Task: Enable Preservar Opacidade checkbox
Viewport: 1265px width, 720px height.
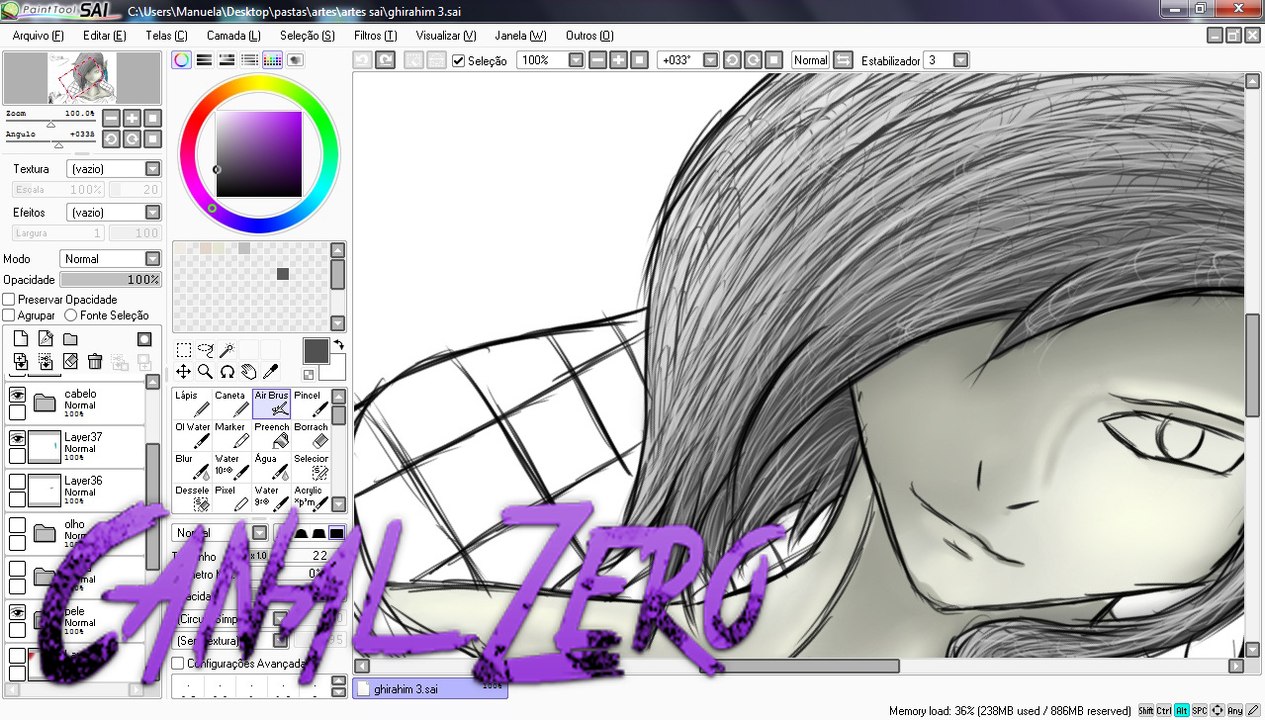Action: pos(9,300)
